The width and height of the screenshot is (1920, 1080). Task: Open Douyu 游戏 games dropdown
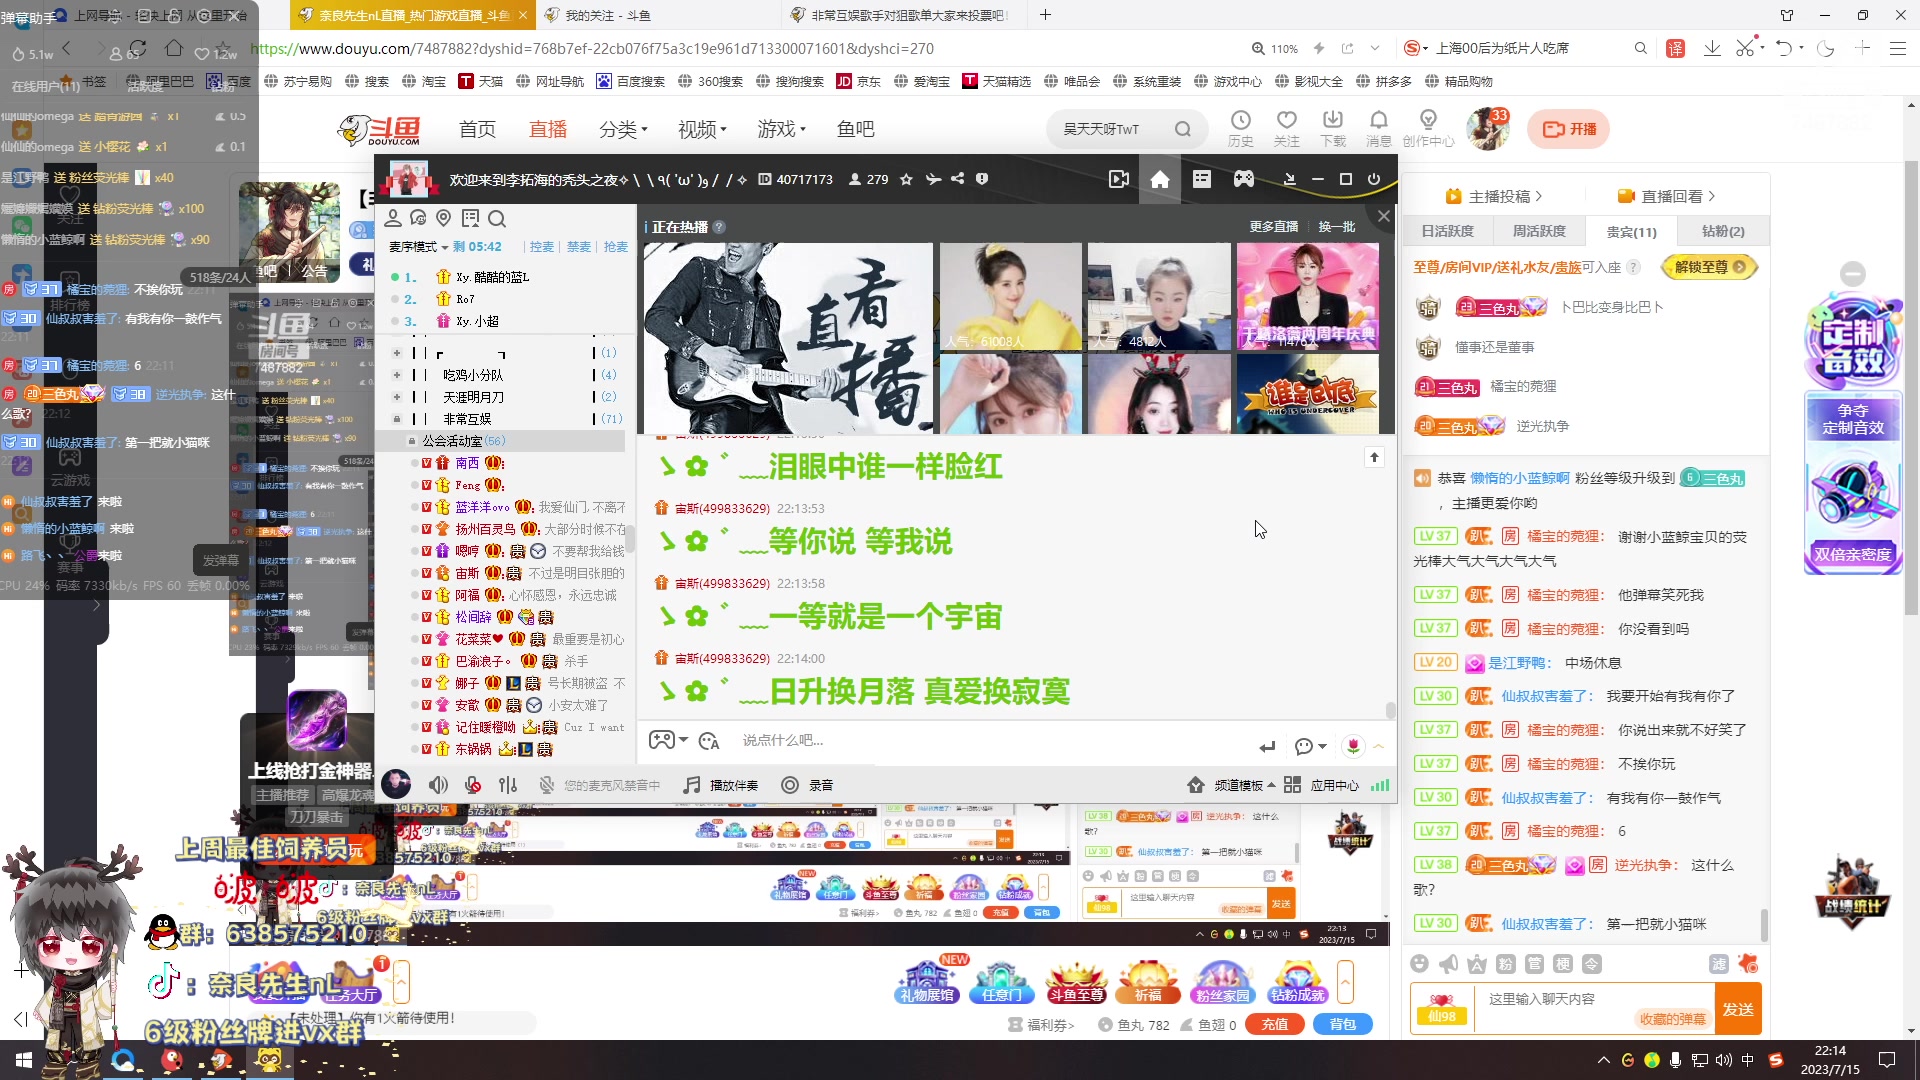click(x=782, y=129)
